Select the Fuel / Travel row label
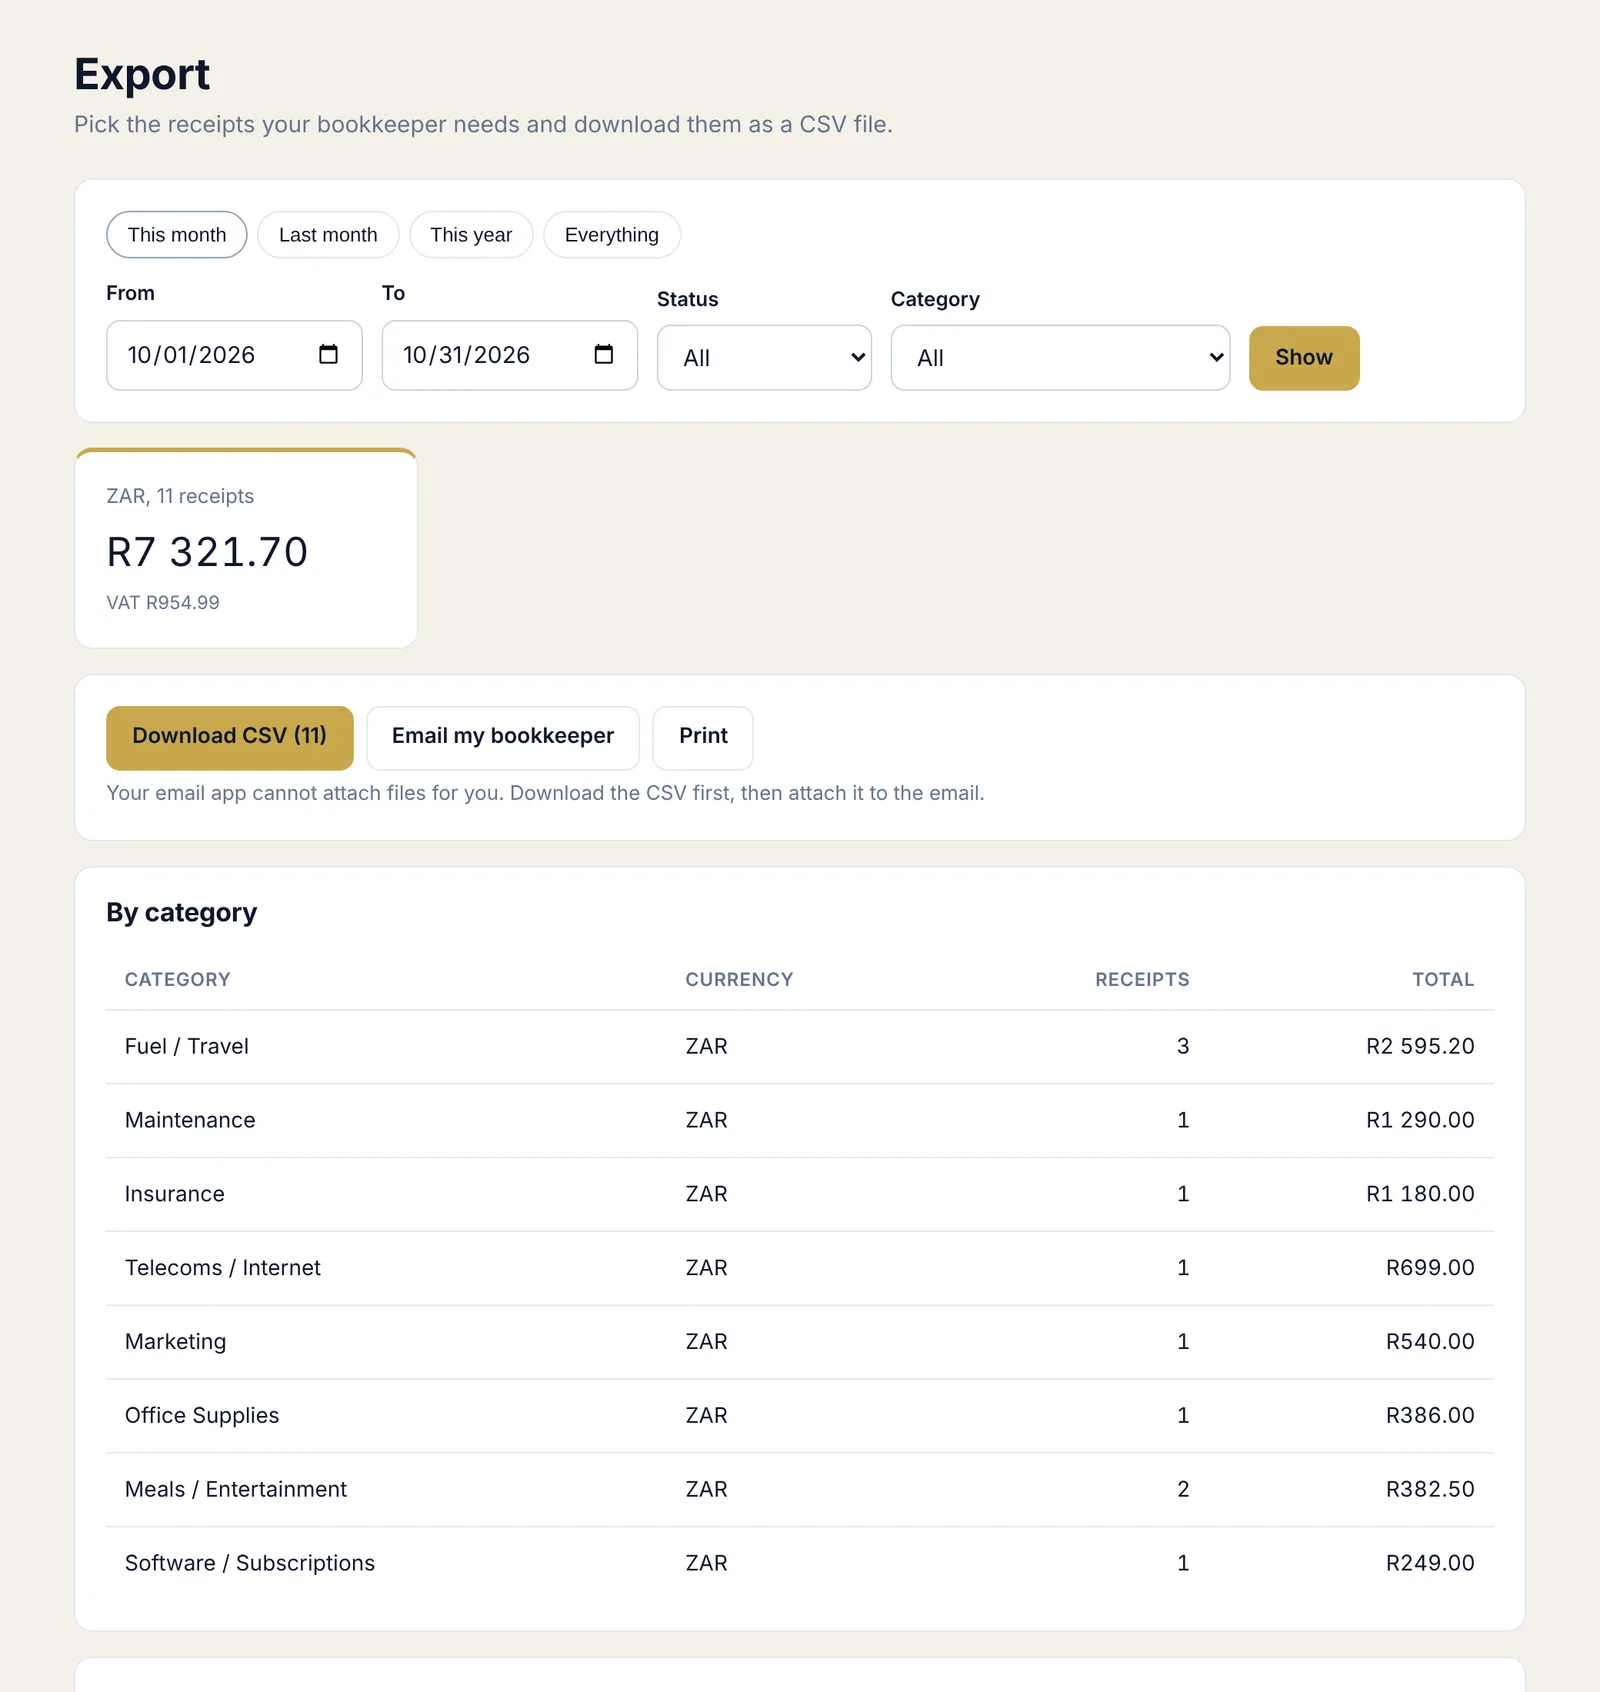1600x1692 pixels. pyautogui.click(x=187, y=1047)
